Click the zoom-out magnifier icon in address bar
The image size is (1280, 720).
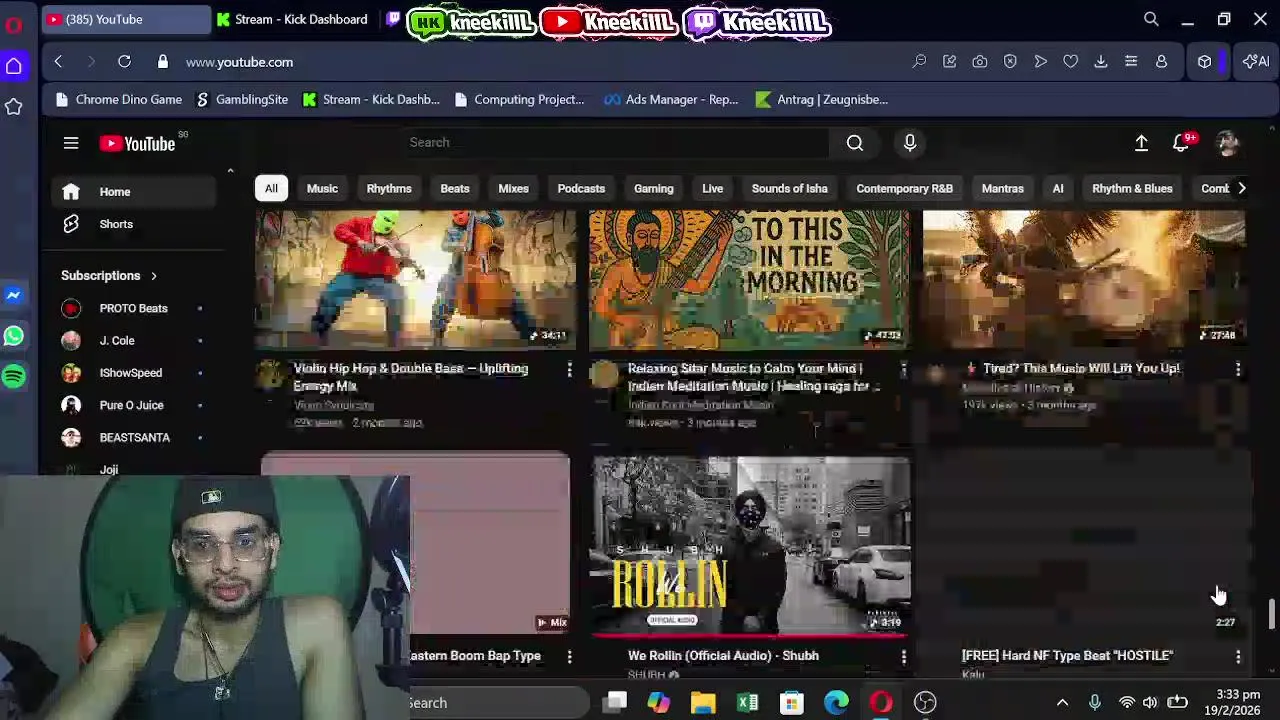tap(919, 62)
